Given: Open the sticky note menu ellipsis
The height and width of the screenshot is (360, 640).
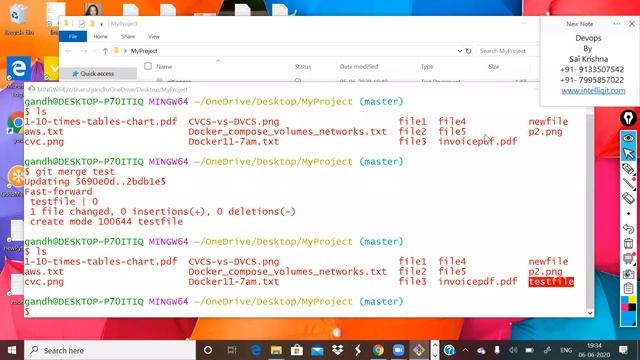Looking at the screenshot, I should tap(617, 24).
